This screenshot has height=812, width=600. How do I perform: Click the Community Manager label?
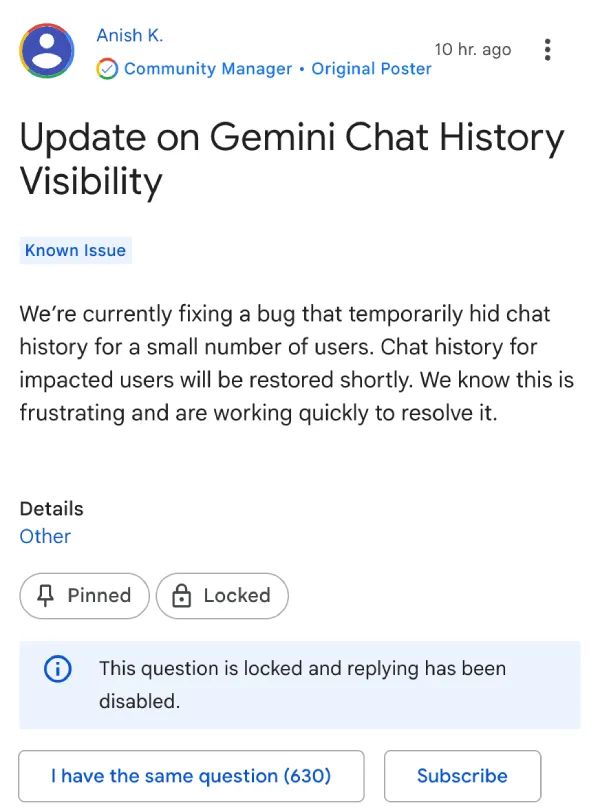click(208, 69)
